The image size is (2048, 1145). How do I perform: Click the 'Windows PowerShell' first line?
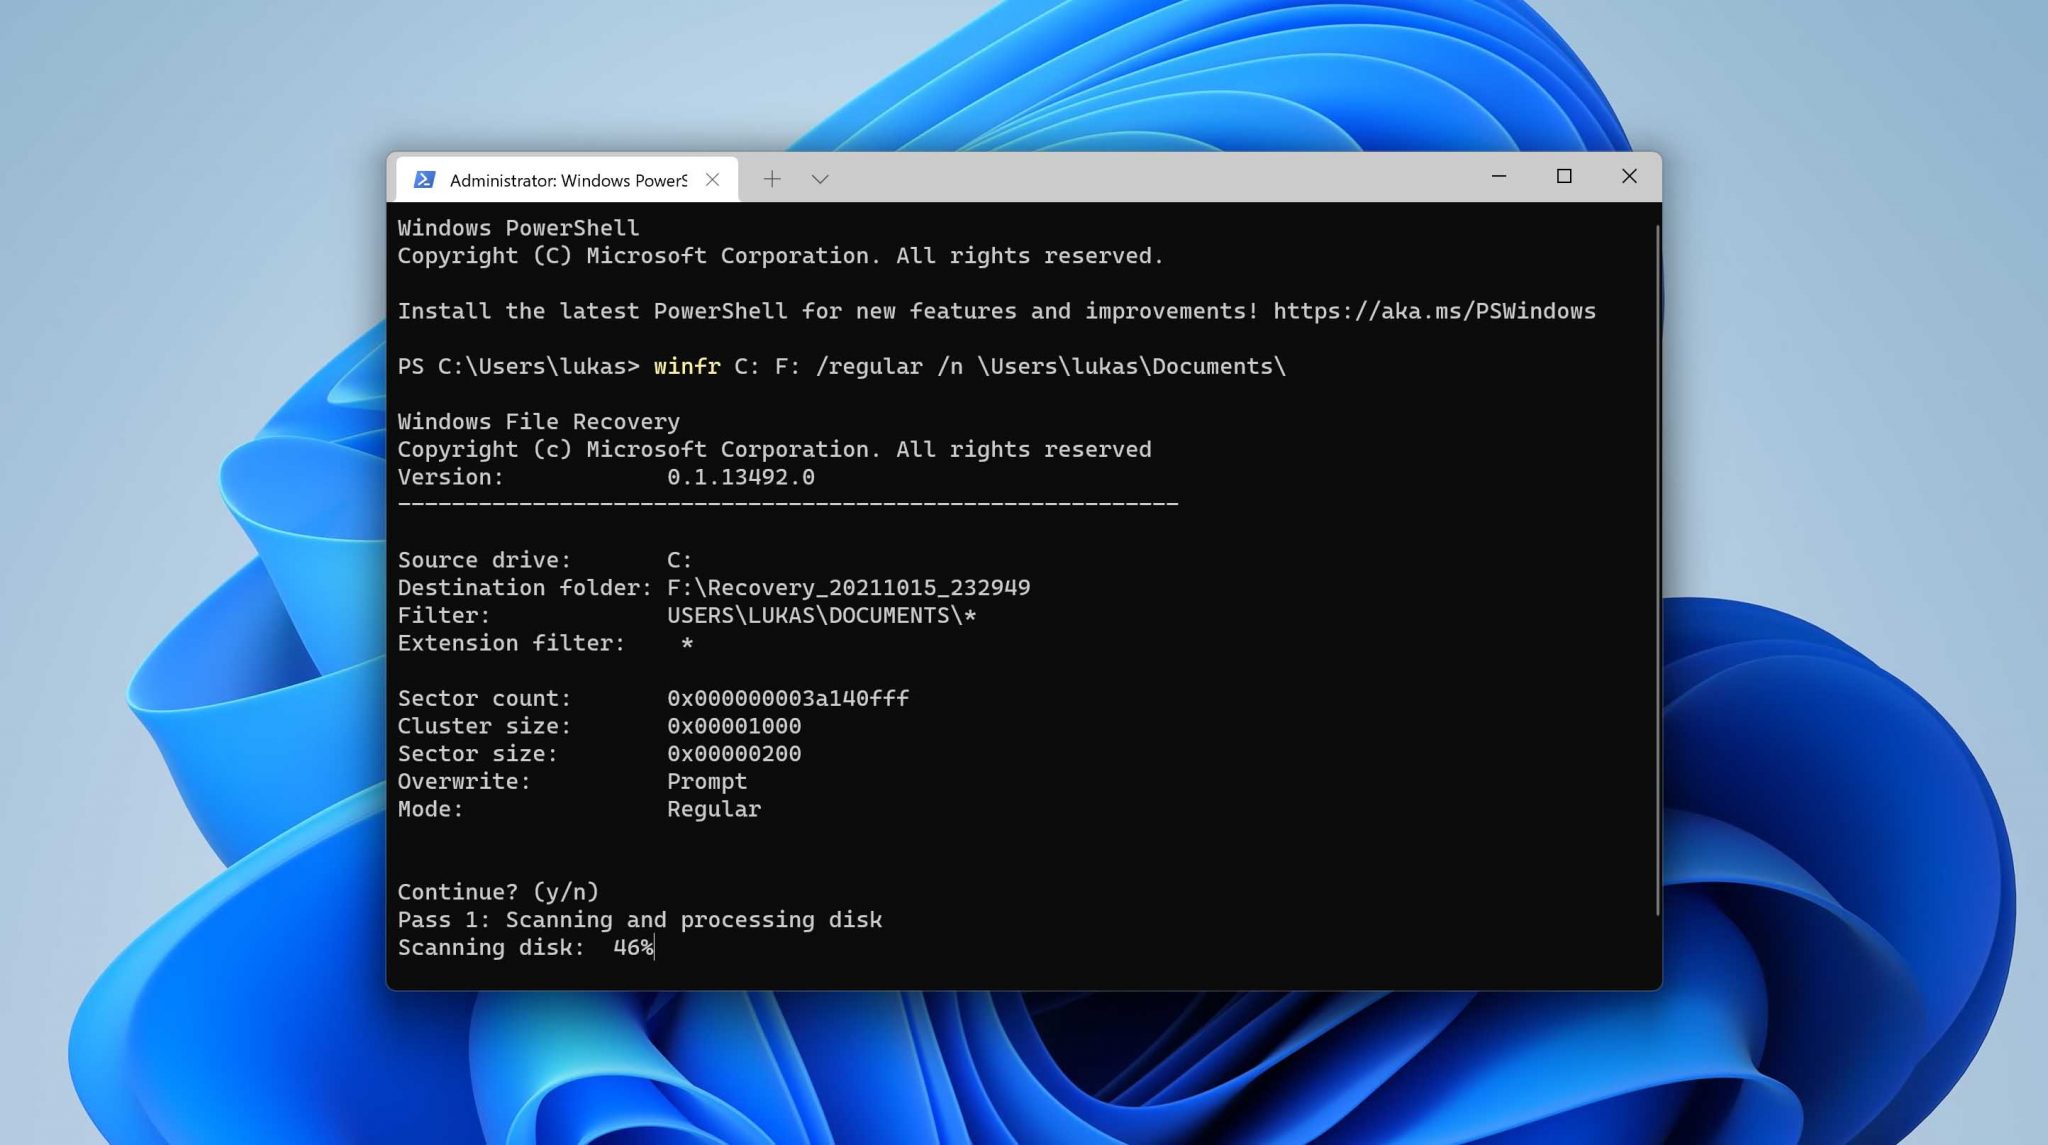pos(518,228)
